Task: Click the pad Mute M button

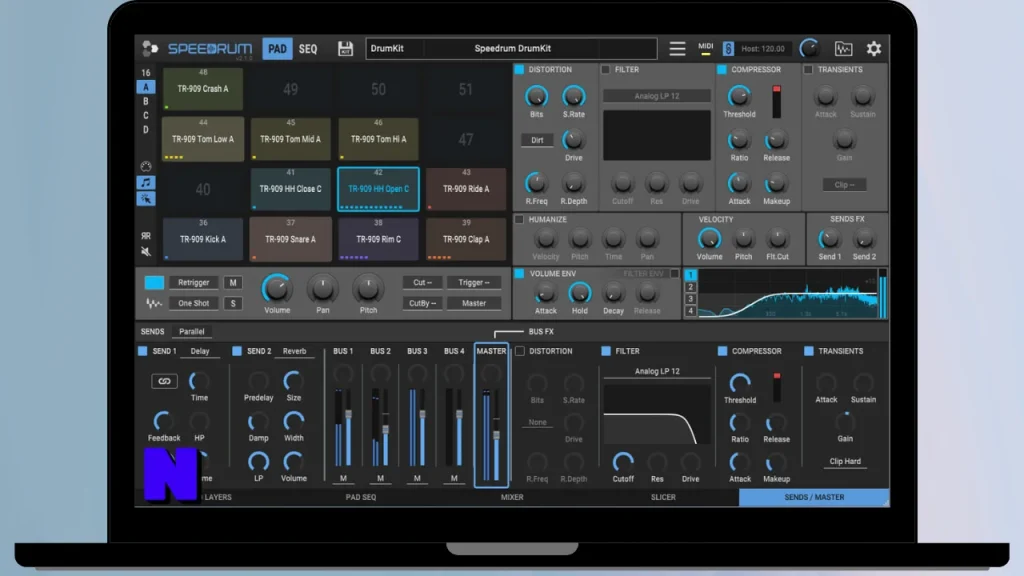Action: point(232,283)
